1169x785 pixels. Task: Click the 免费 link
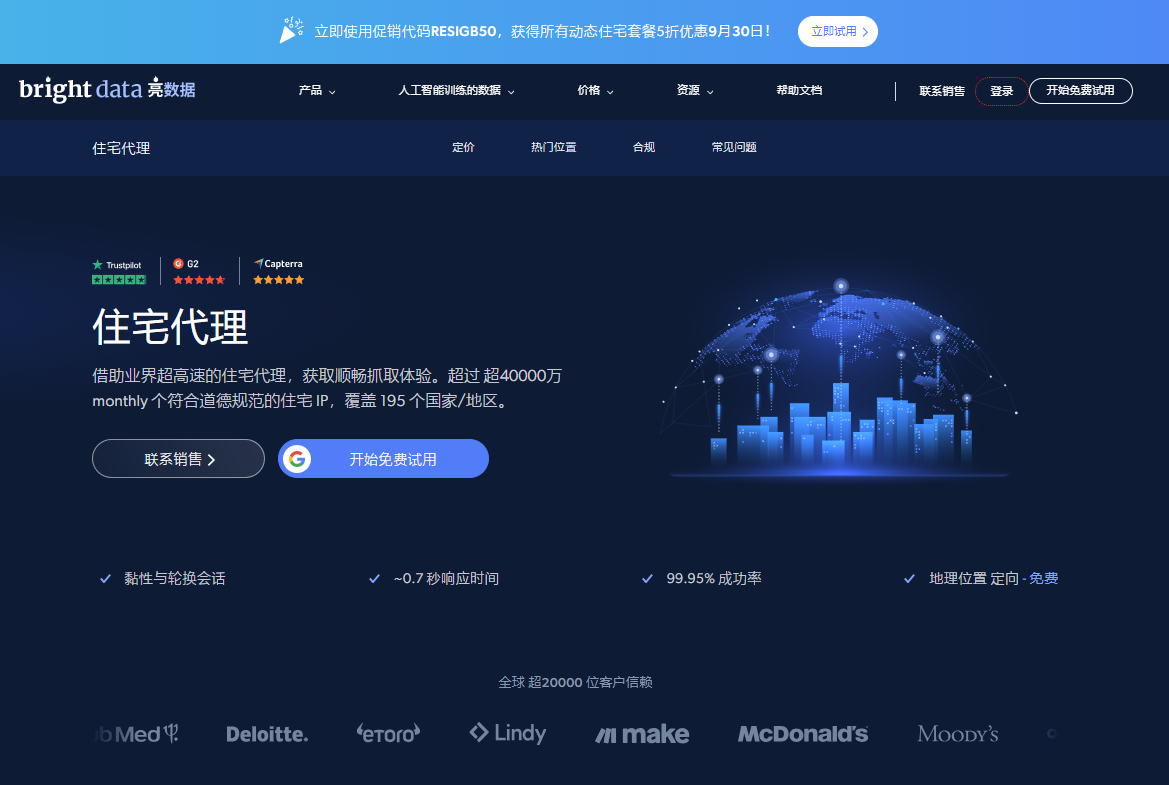pyautogui.click(x=1043, y=578)
